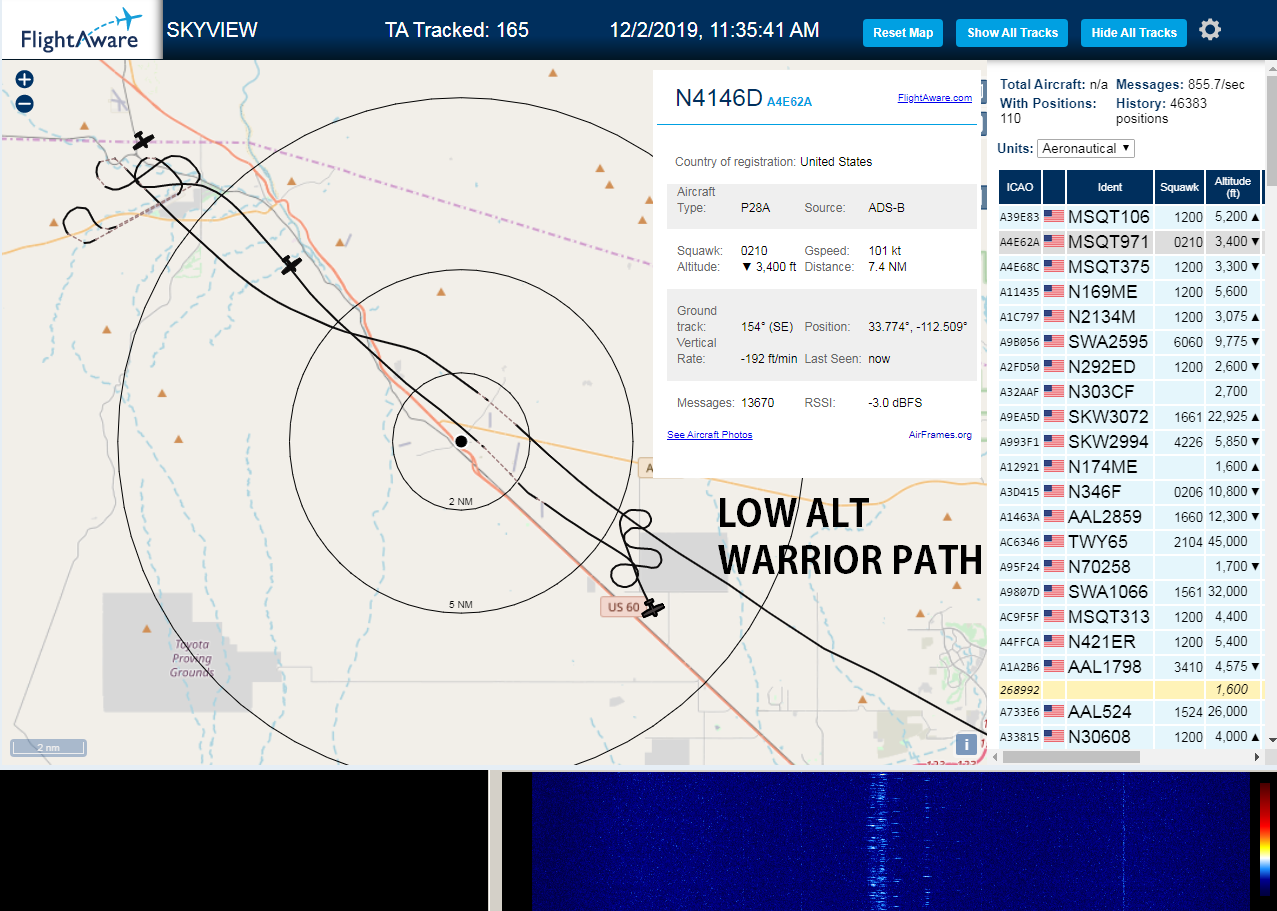Sort table by ICAO column header
This screenshot has height=911, width=1277.
coord(1020,187)
